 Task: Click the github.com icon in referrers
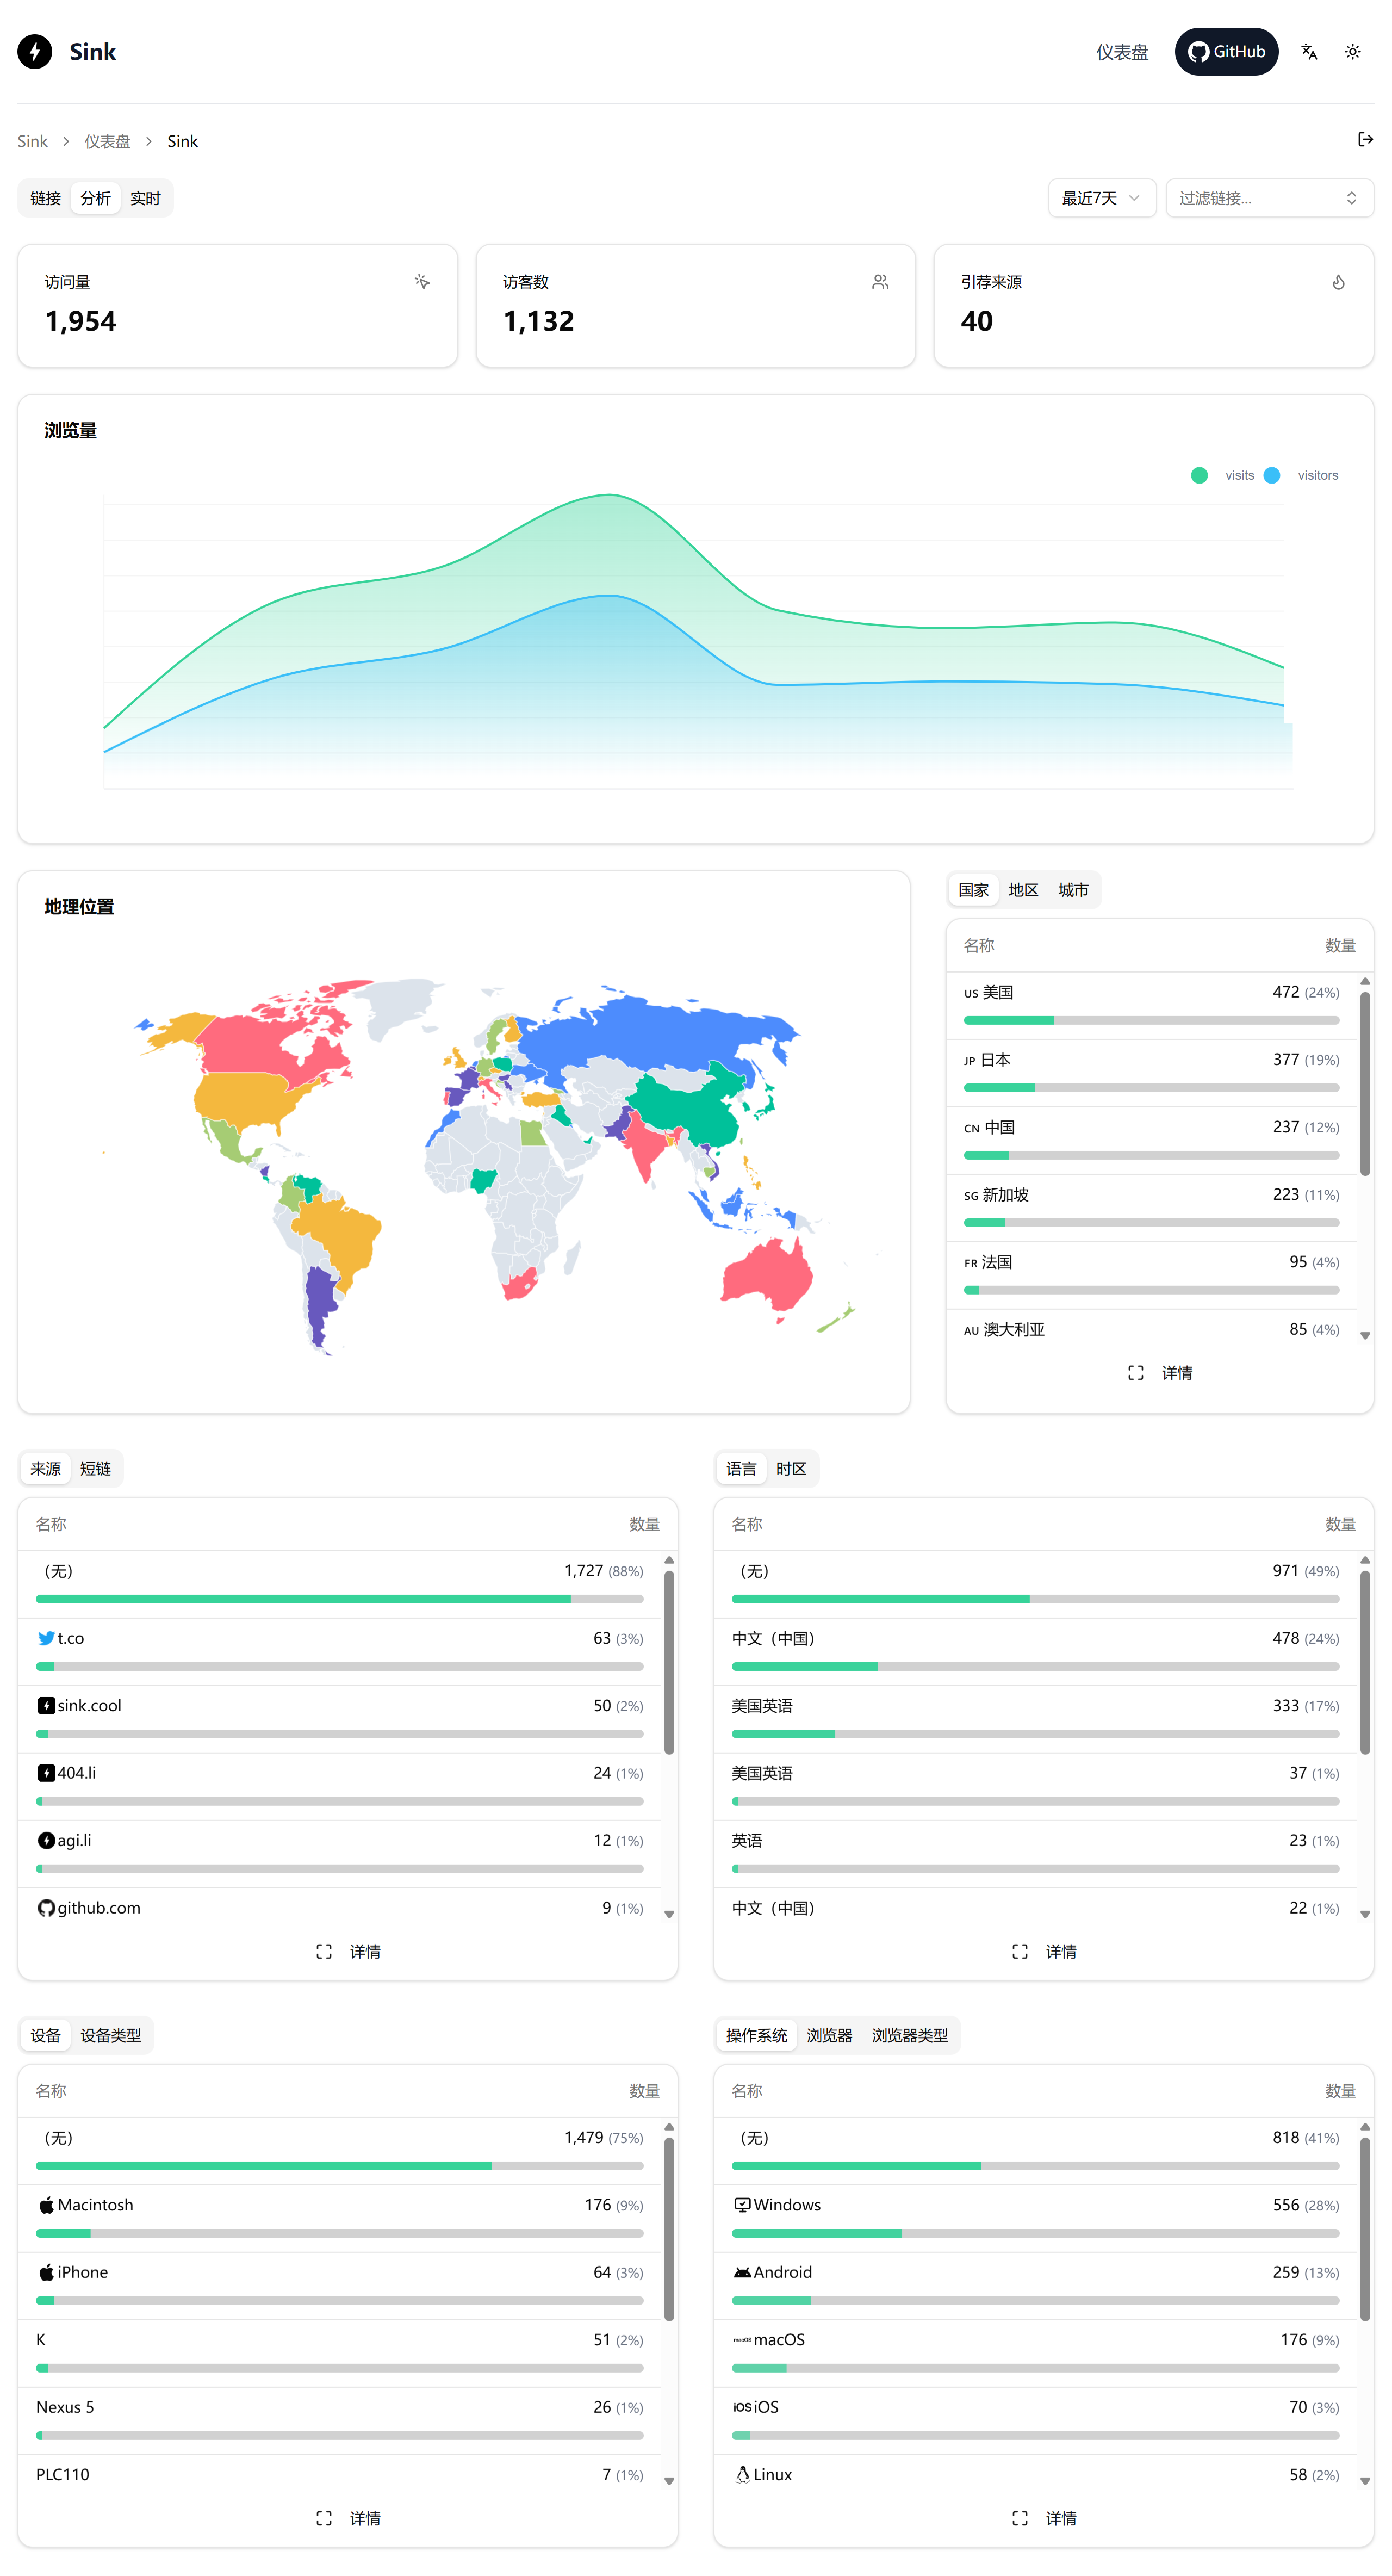coord(46,1908)
